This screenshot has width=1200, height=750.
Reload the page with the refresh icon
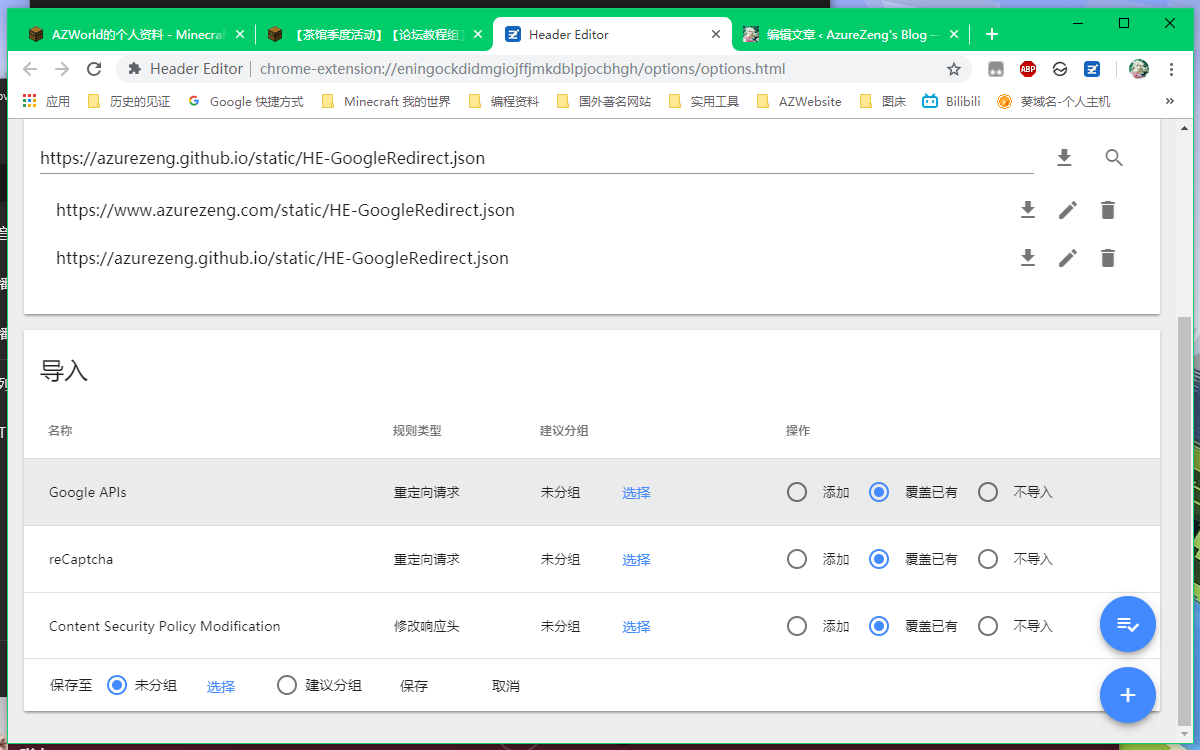95,69
